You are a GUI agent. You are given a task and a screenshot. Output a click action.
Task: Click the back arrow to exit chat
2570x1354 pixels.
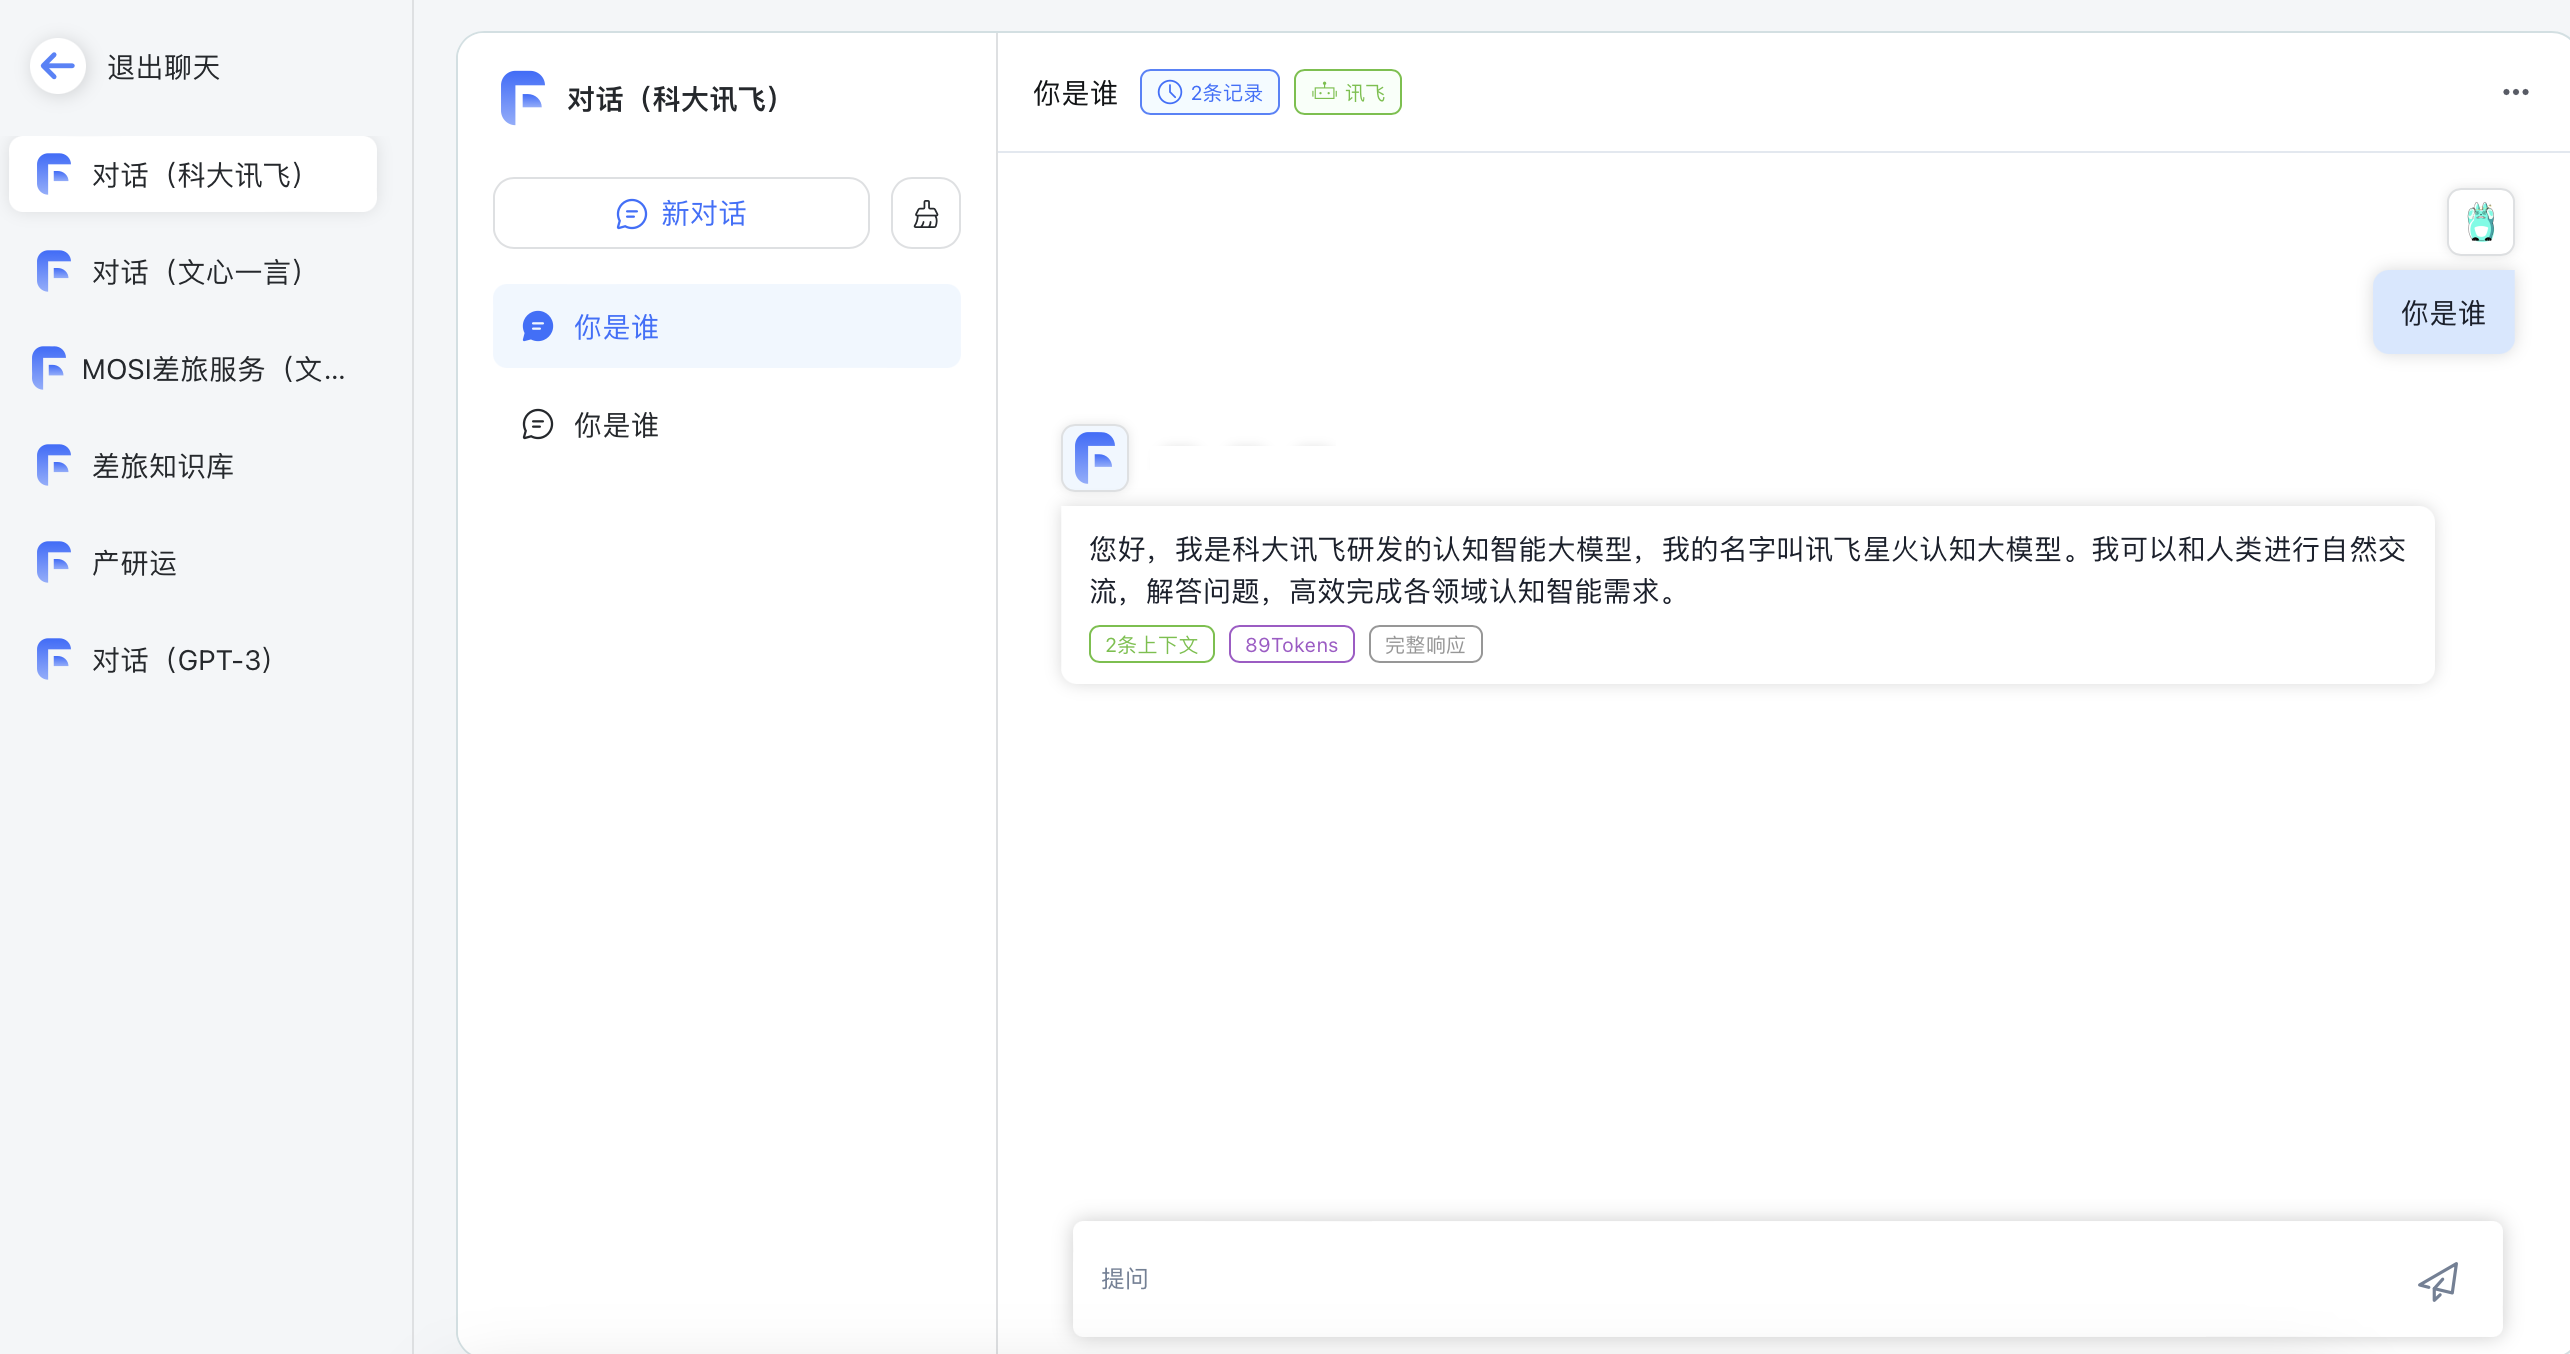57,67
